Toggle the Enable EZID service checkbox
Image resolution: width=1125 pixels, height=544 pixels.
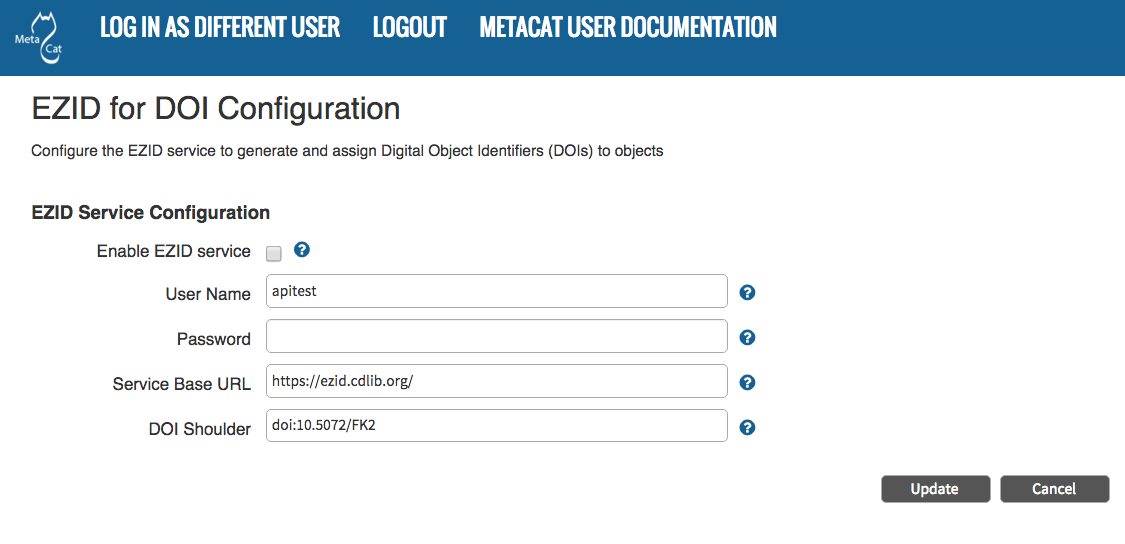[x=274, y=253]
